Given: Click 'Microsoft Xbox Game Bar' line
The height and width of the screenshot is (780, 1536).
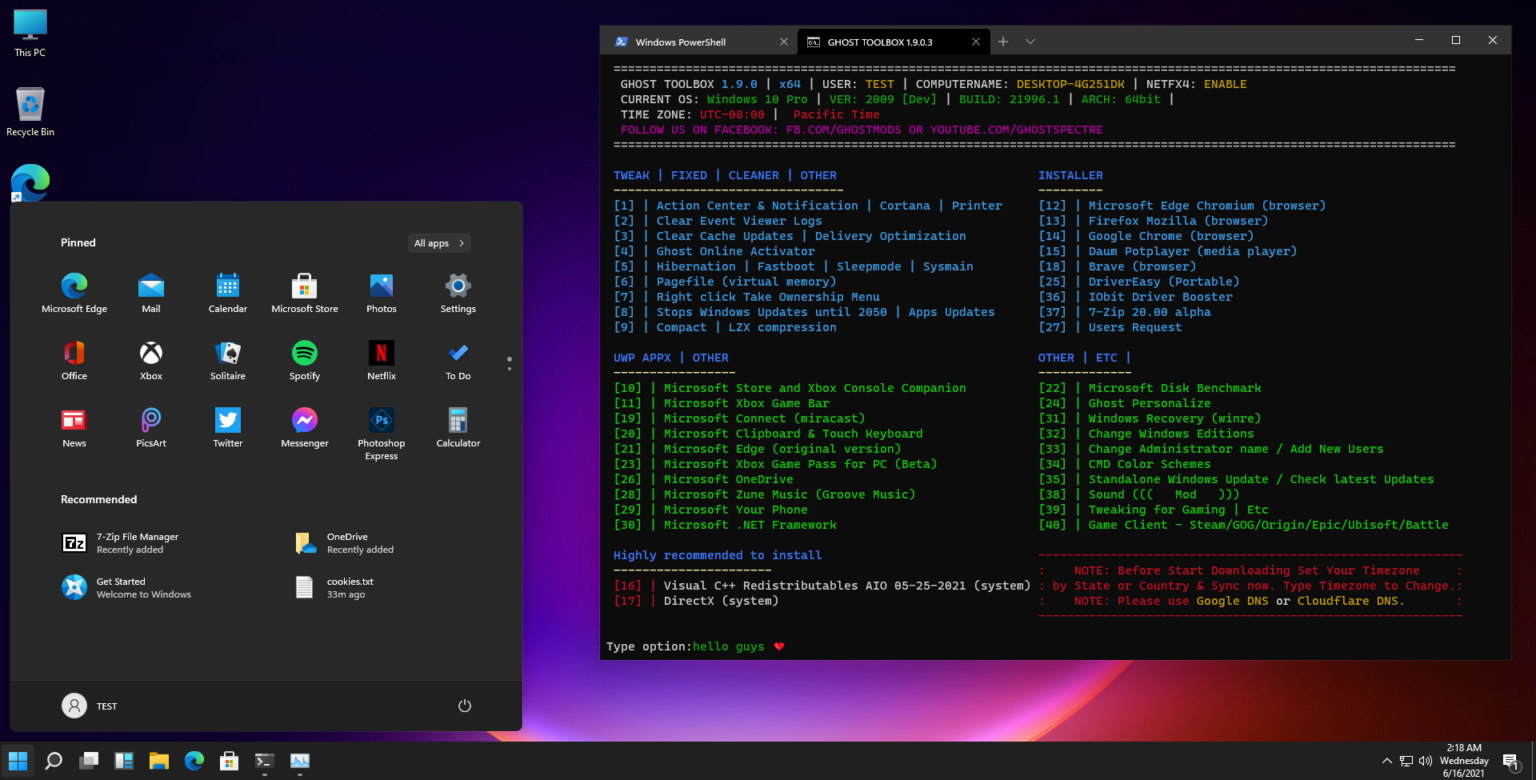Looking at the screenshot, I should point(722,403).
